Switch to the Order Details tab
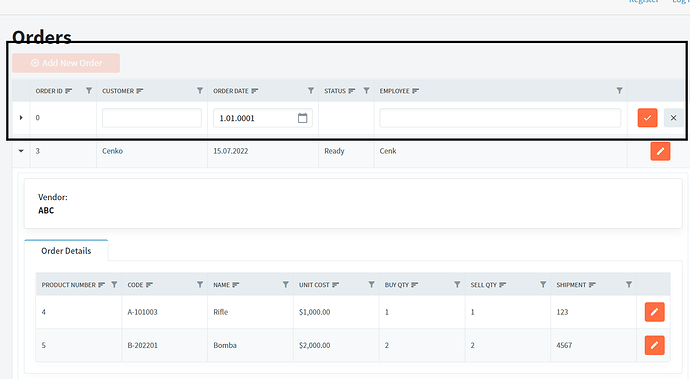 click(66, 251)
